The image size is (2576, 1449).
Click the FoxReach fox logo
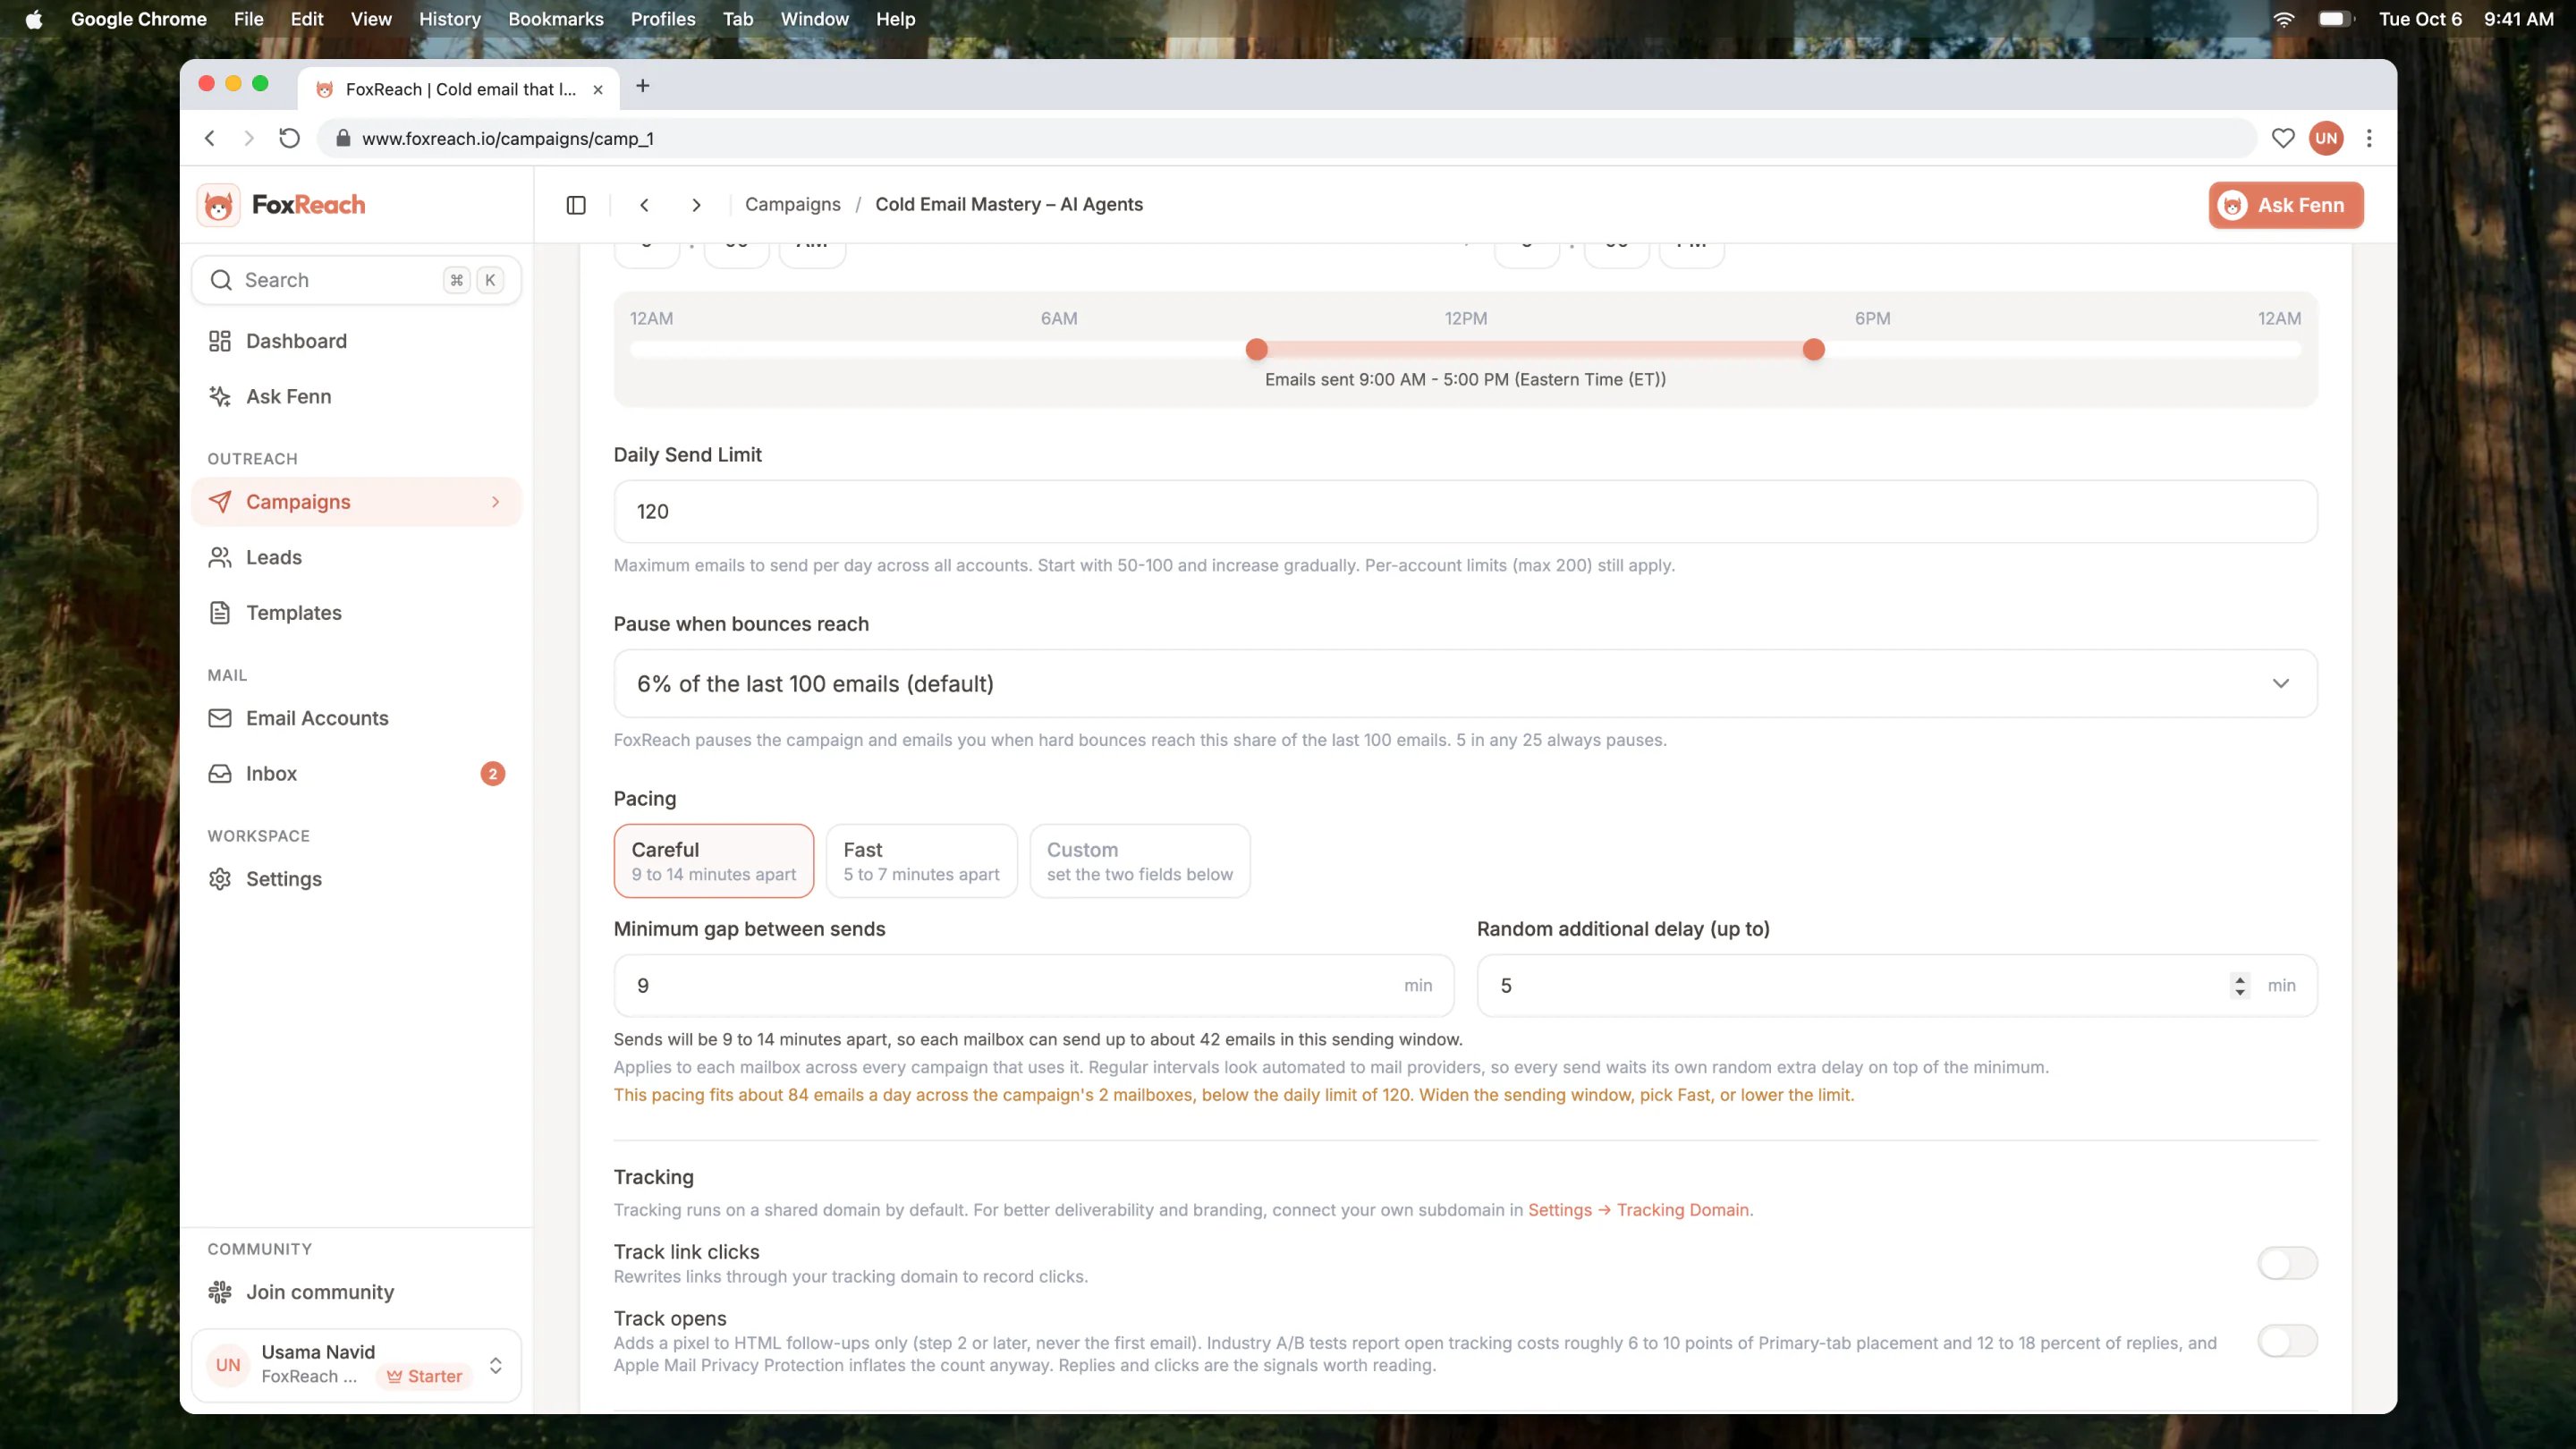point(218,205)
